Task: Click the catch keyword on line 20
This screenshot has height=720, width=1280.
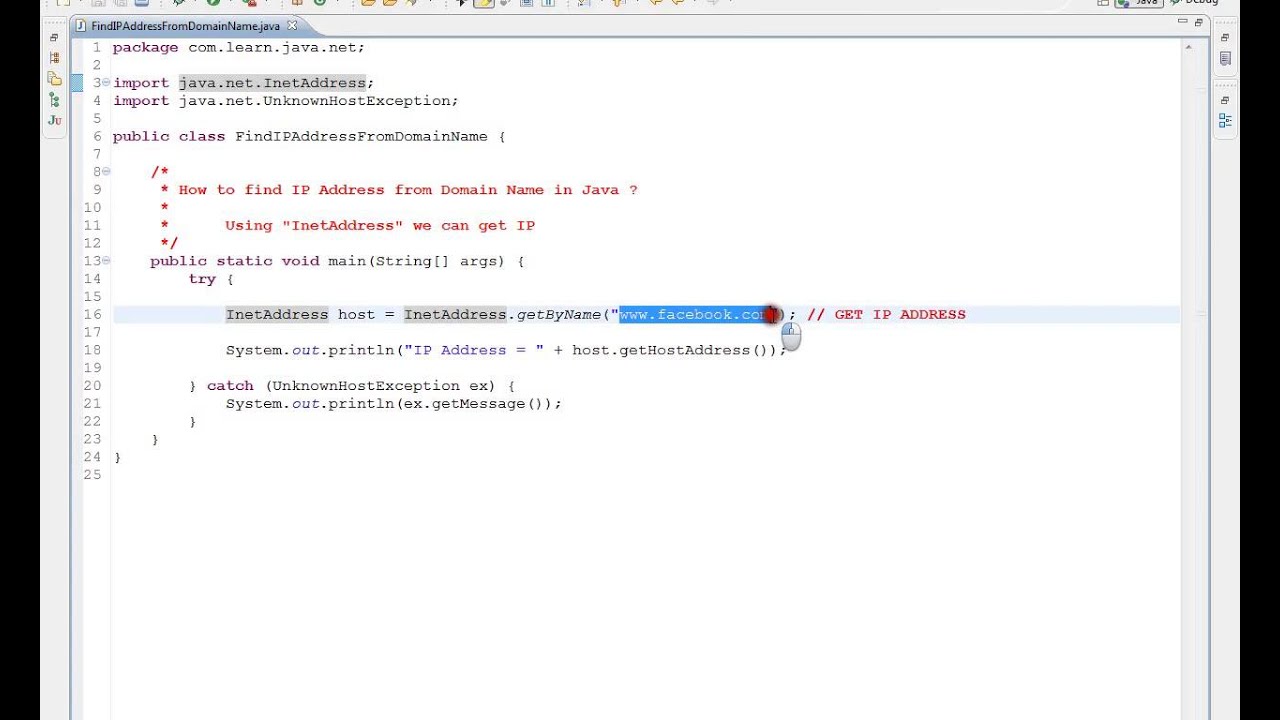Action: tap(230, 386)
